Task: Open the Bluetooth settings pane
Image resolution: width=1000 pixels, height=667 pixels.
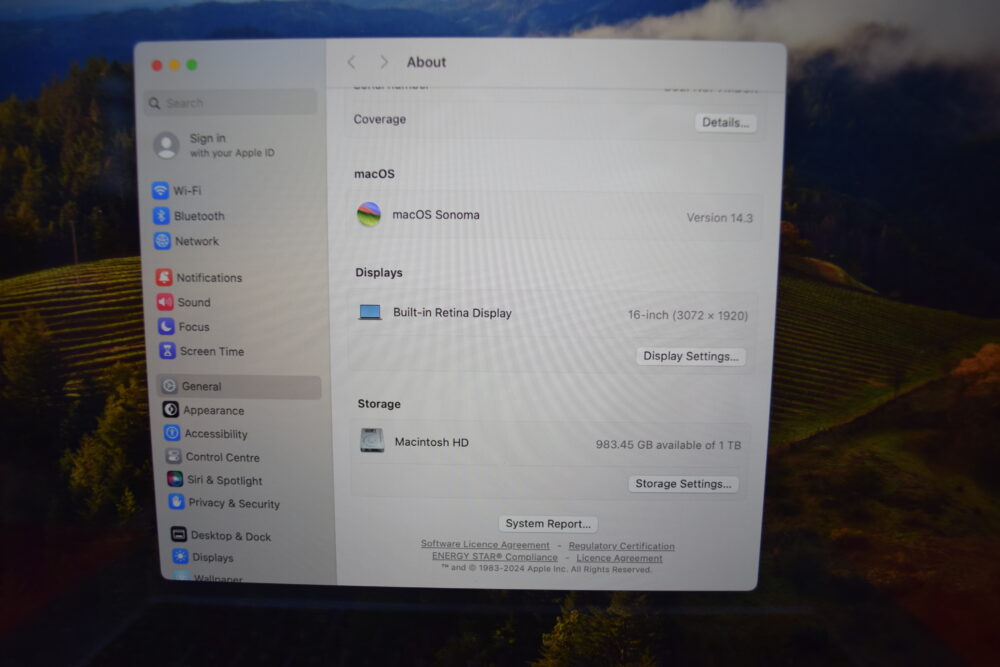Action: pos(235,216)
